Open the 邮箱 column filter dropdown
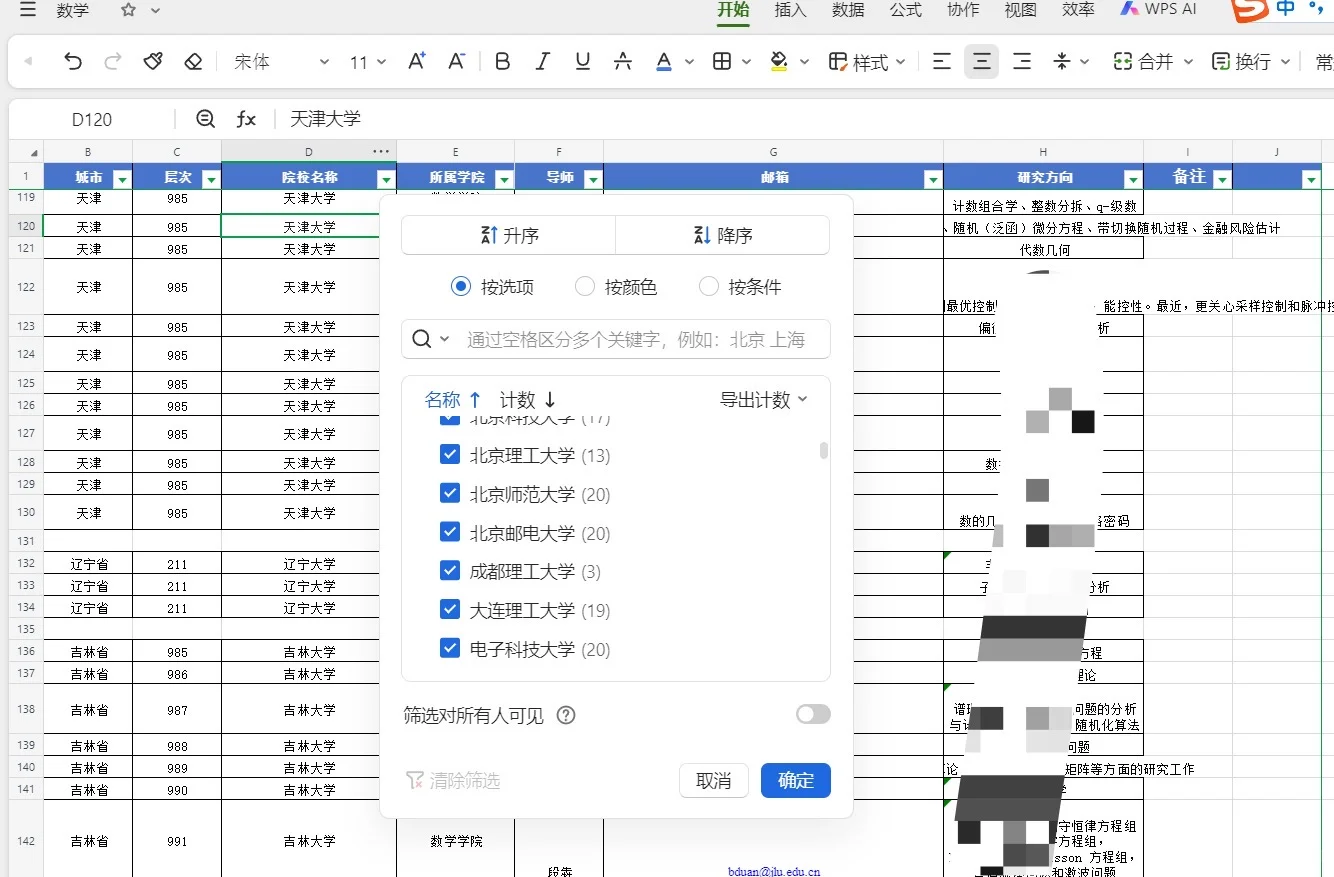1334x877 pixels. 933,179
